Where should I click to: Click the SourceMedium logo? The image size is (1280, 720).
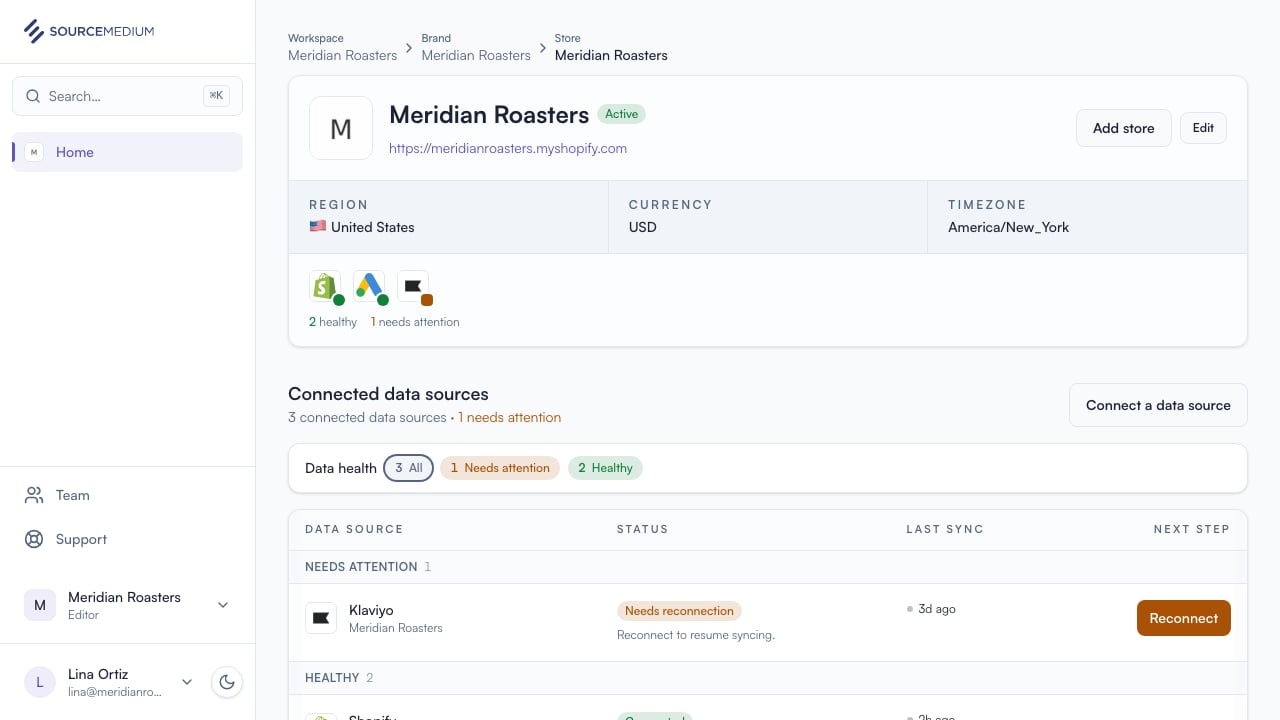89,31
